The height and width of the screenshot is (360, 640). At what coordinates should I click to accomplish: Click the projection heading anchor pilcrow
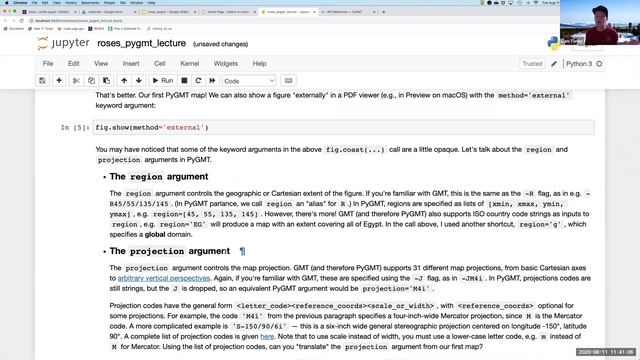pyautogui.click(x=242, y=251)
